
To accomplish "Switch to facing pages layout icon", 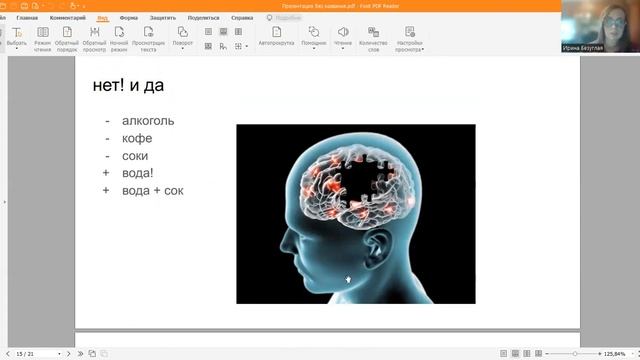I will point(238,32).
